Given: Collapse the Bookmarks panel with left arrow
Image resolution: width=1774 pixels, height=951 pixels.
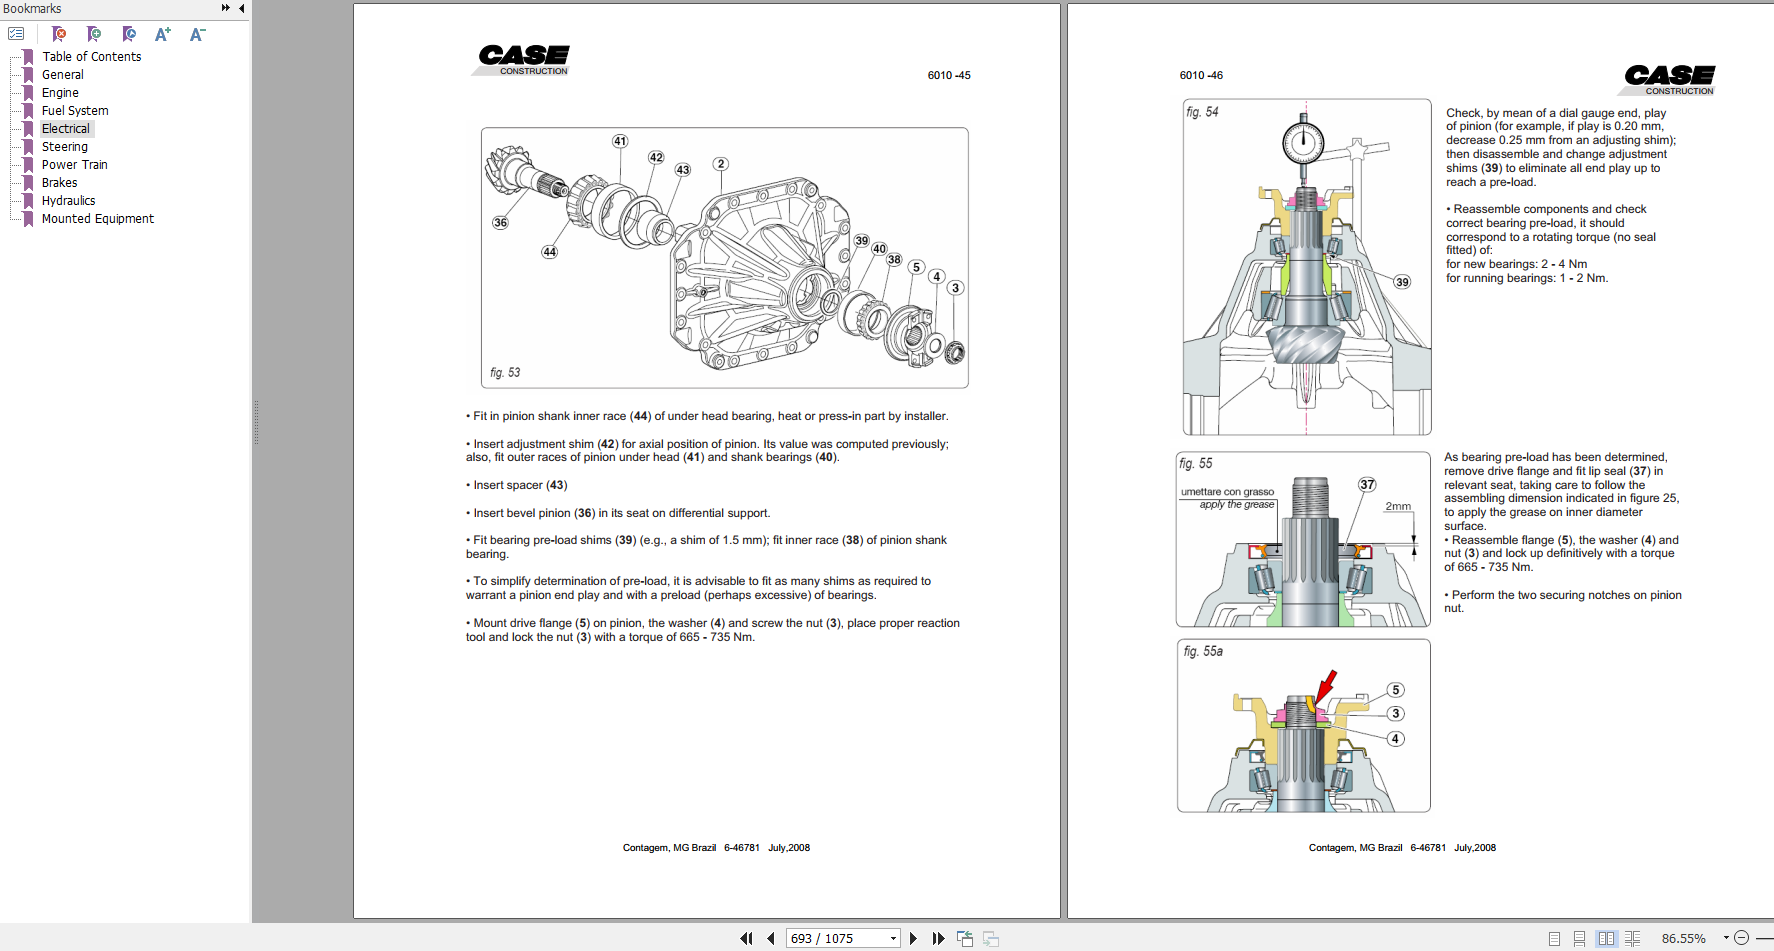Looking at the screenshot, I should (241, 8).
